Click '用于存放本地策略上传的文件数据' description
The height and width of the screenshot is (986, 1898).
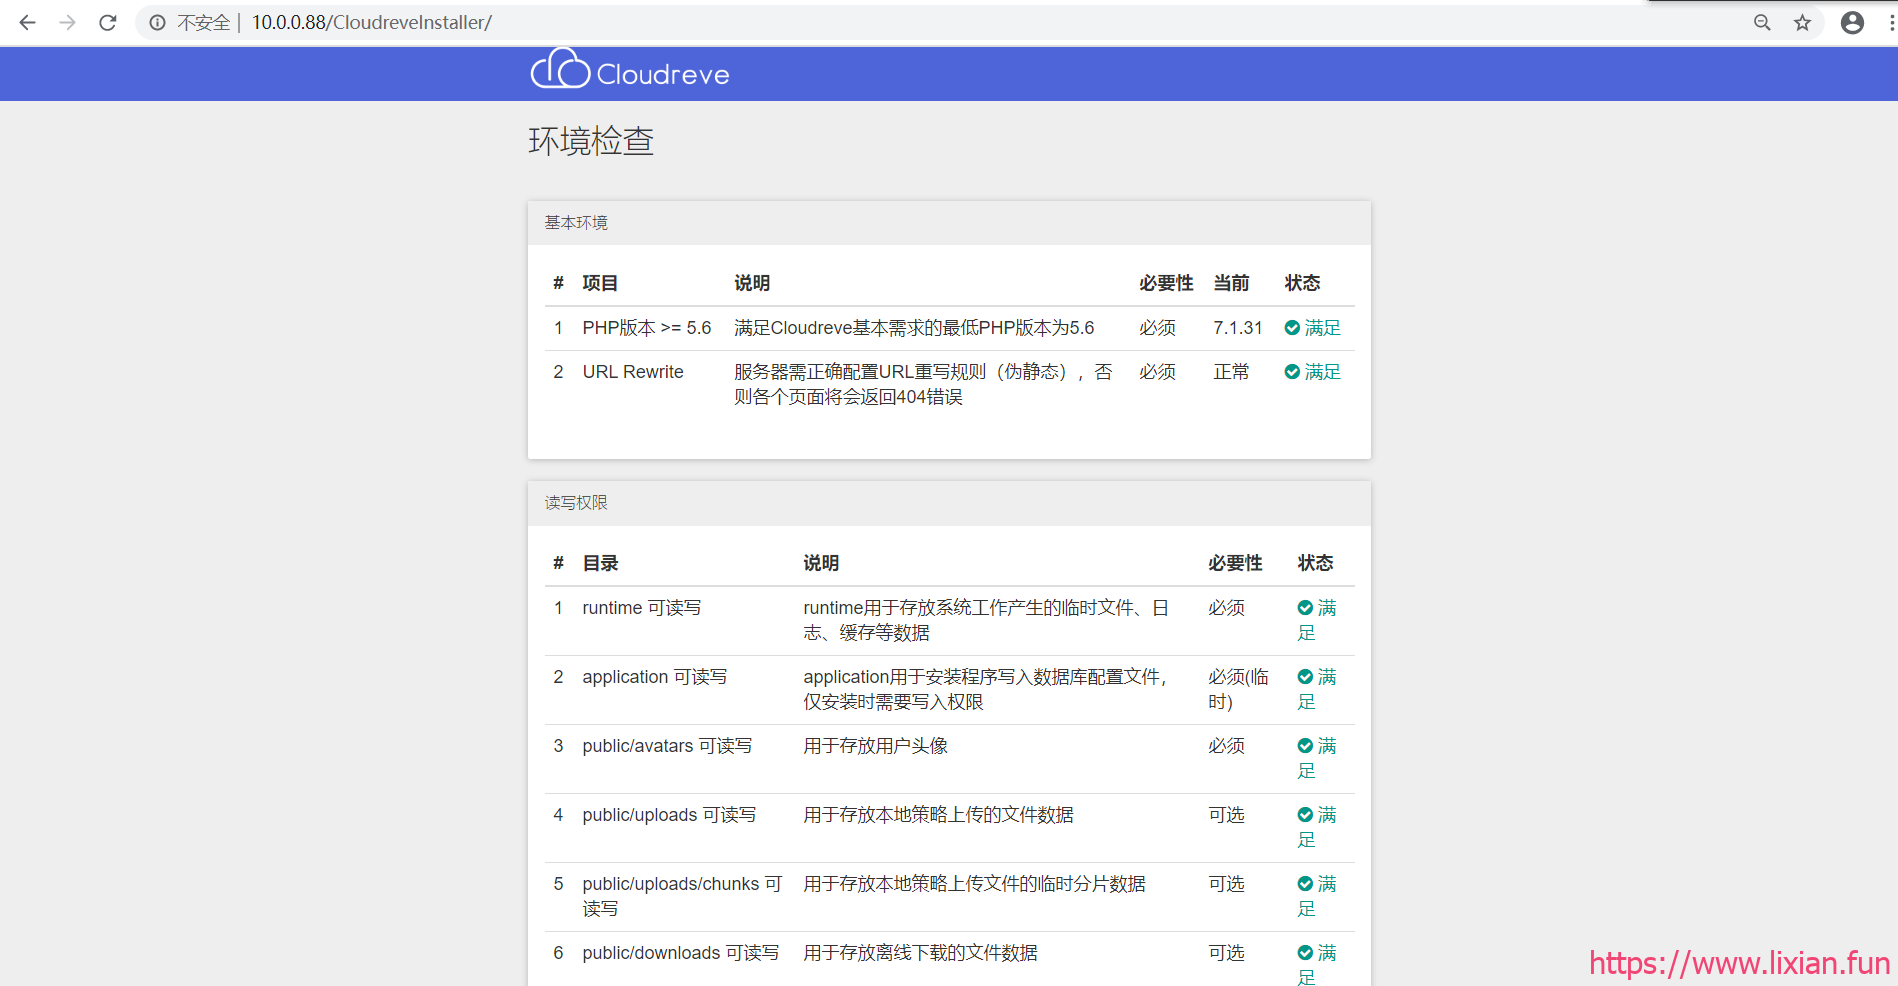coord(939,815)
